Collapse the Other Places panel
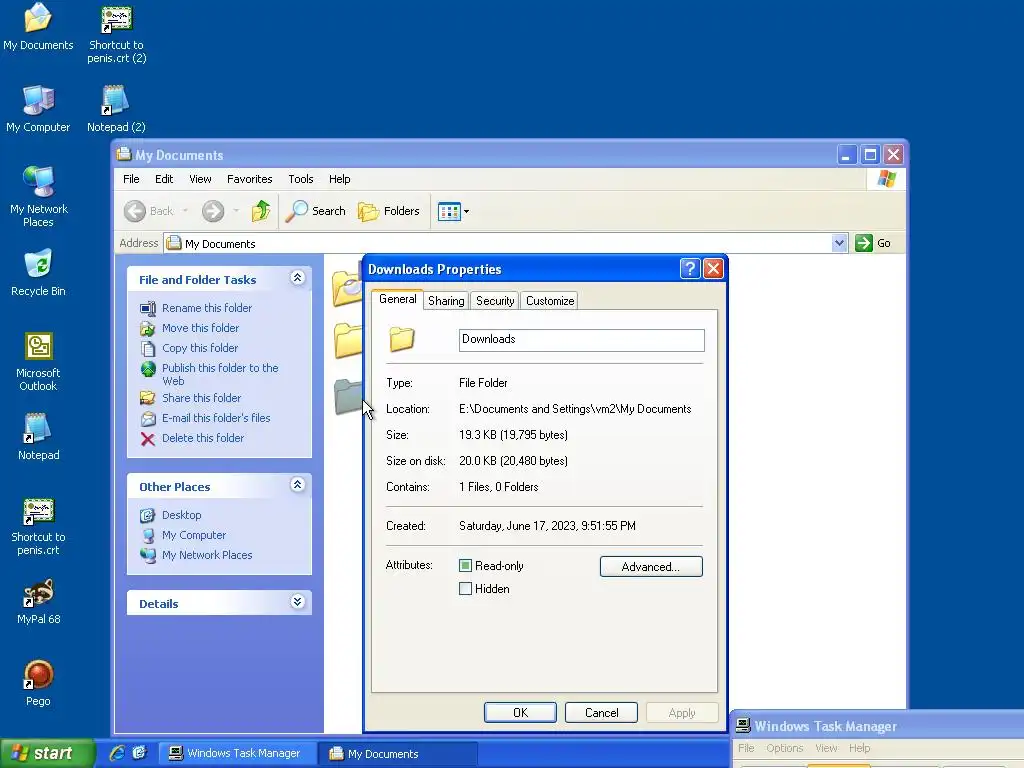Viewport: 1024px width, 768px height. (x=297, y=485)
